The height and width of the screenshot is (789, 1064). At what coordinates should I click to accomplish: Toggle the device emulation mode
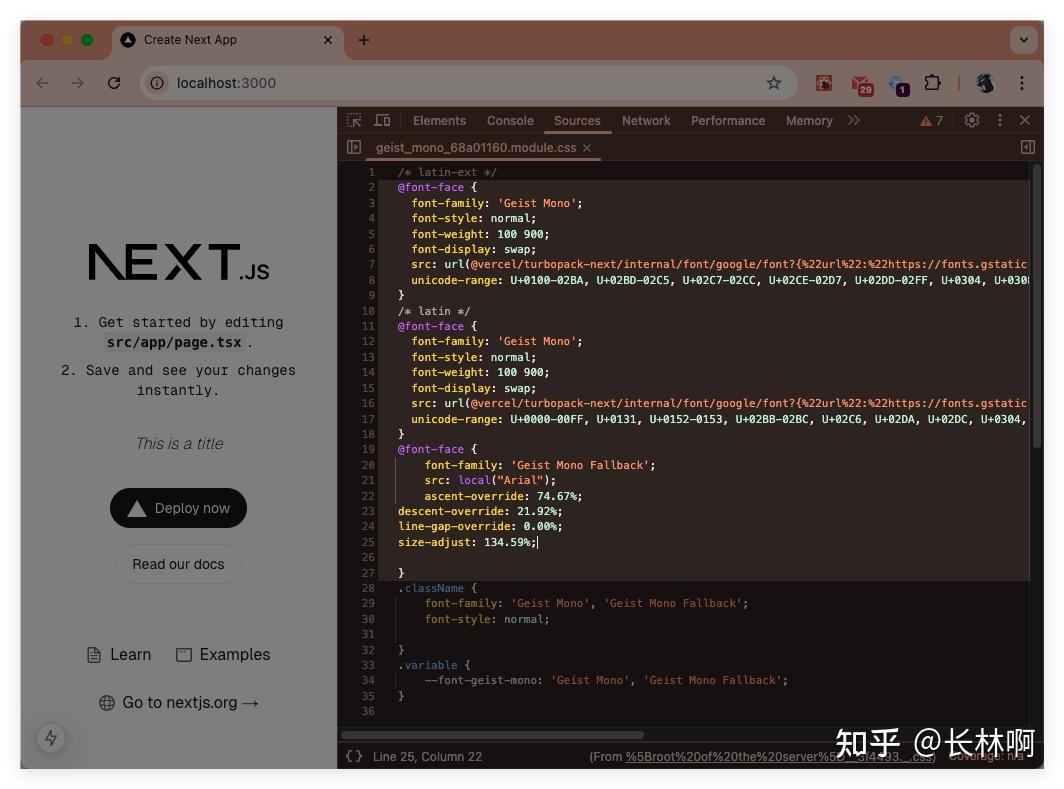tap(382, 120)
